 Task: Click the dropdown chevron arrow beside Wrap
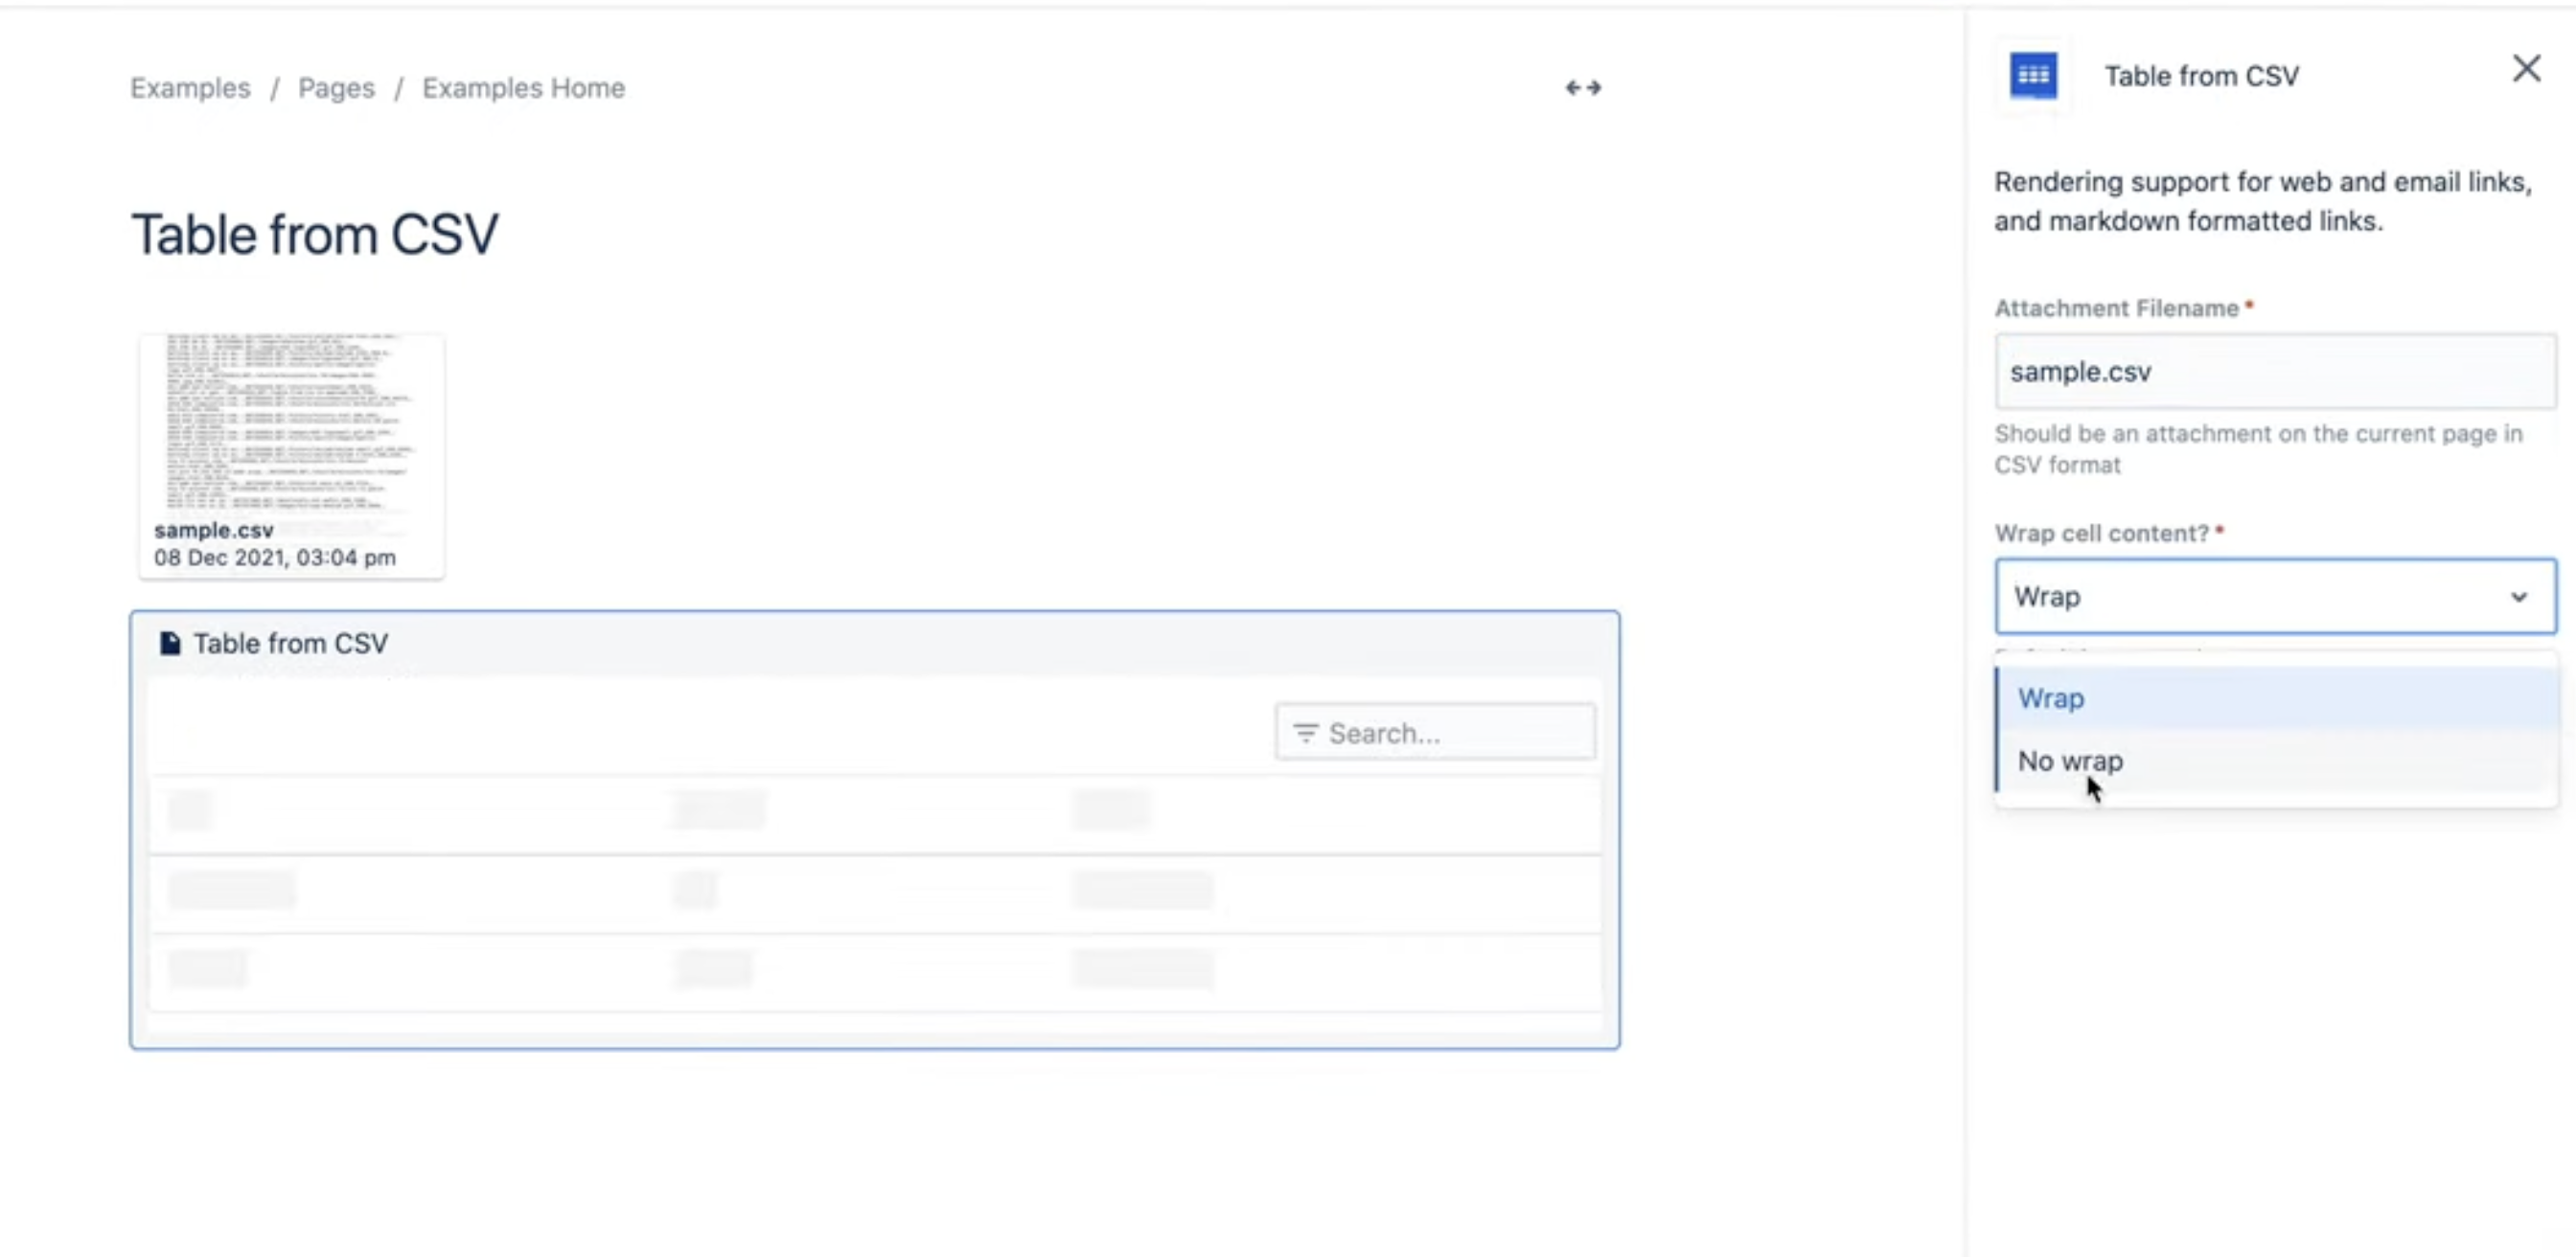2518,597
